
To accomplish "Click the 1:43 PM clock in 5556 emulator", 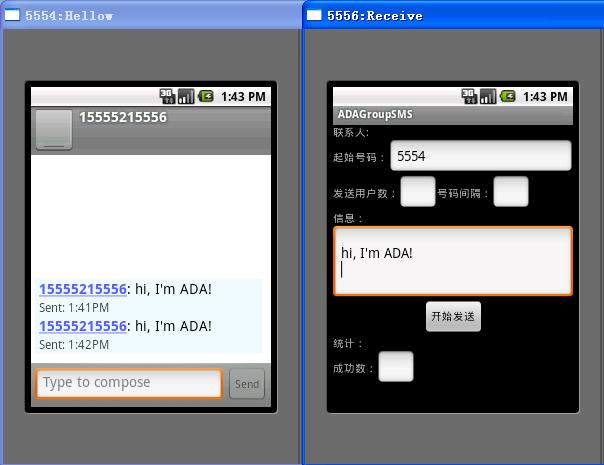I will pos(545,97).
